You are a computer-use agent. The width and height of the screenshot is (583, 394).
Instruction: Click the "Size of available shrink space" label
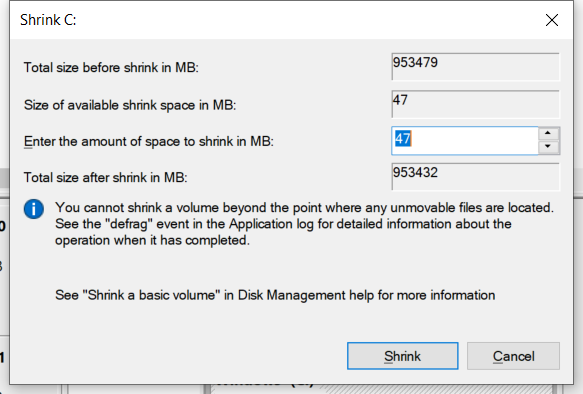point(130,105)
